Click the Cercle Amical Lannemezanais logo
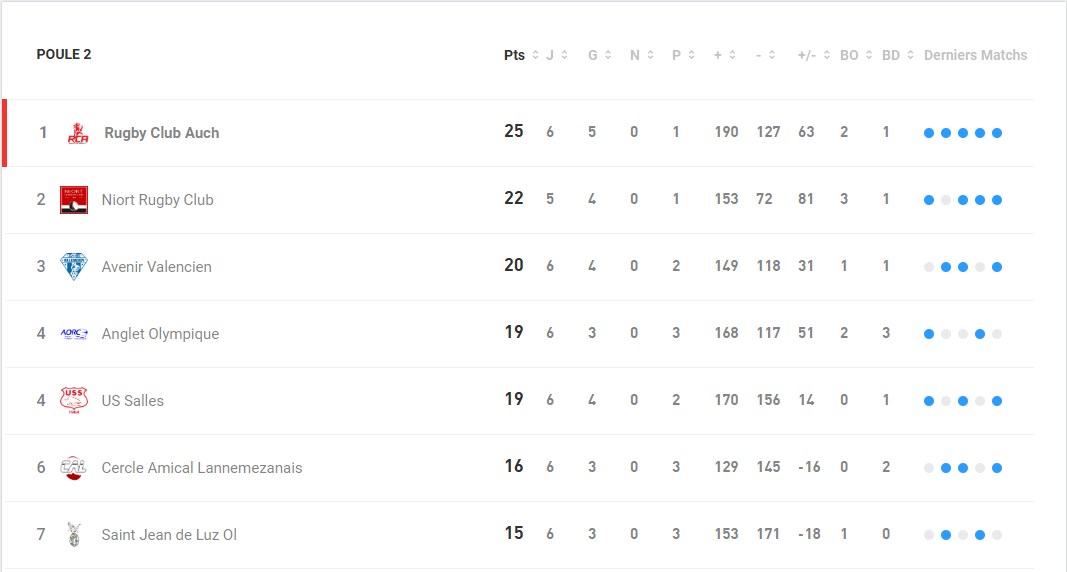The width and height of the screenshot is (1067, 572). [x=74, y=468]
